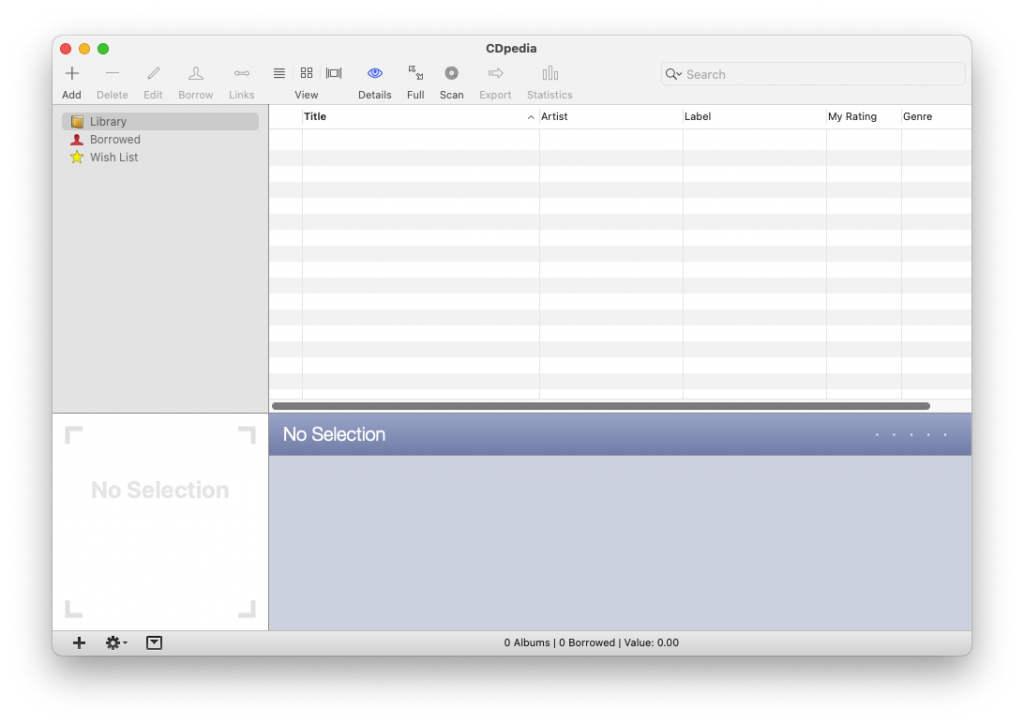The width and height of the screenshot is (1024, 725).
Task: Click the Scan disc icon
Action: (451, 73)
